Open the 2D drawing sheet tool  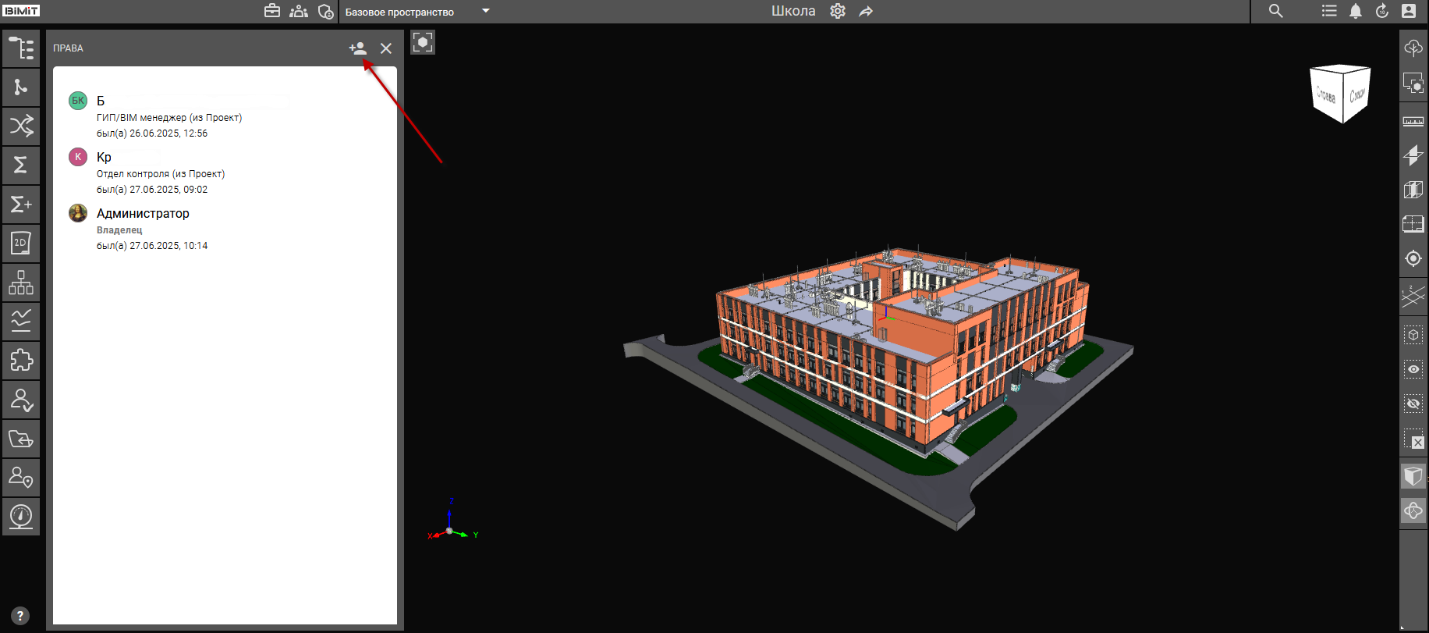pyautogui.click(x=21, y=243)
